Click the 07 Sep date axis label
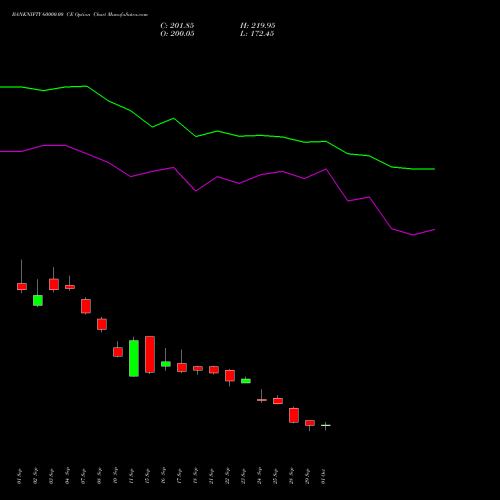This screenshot has width=500, height=500. 83,476
